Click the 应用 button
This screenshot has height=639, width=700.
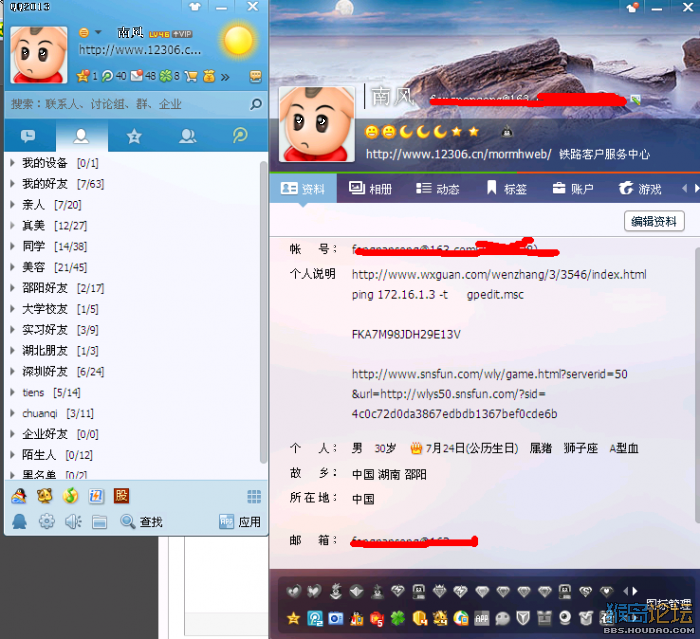pyautogui.click(x=240, y=522)
